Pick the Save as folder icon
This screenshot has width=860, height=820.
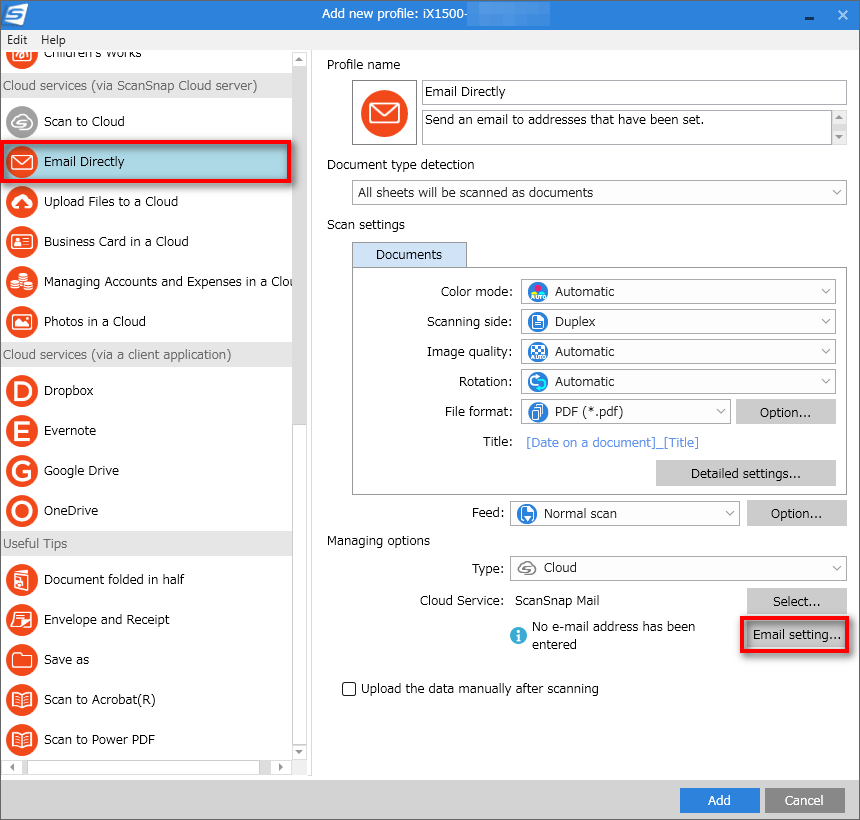22,660
